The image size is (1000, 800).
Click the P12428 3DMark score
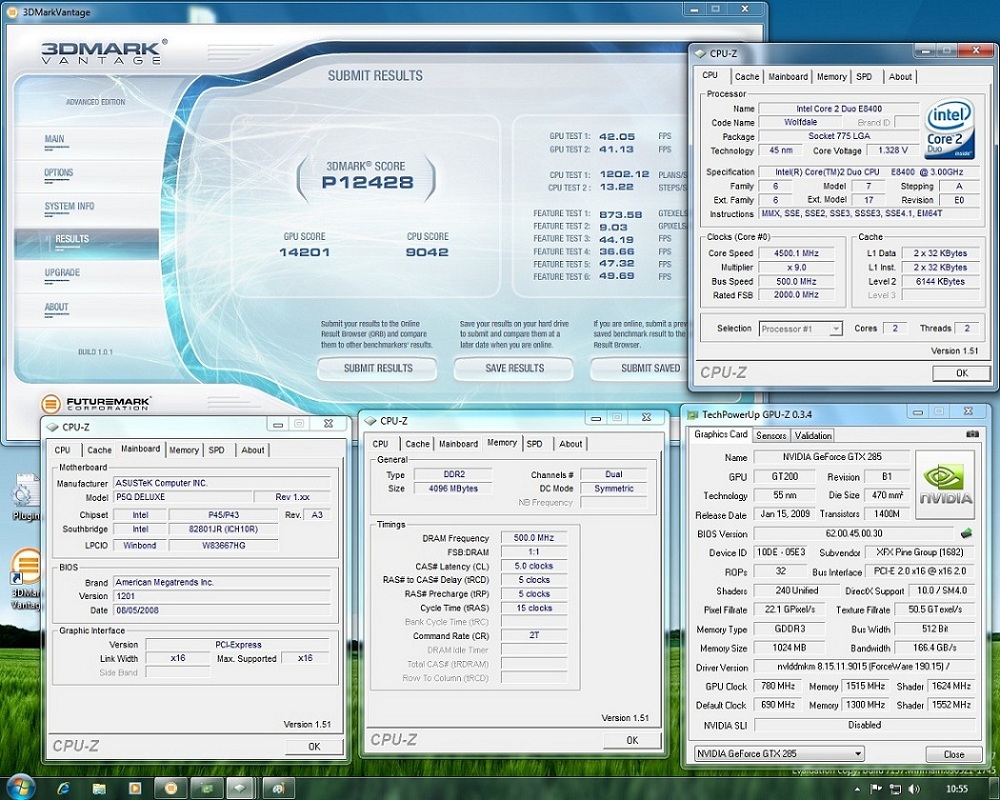tap(367, 182)
